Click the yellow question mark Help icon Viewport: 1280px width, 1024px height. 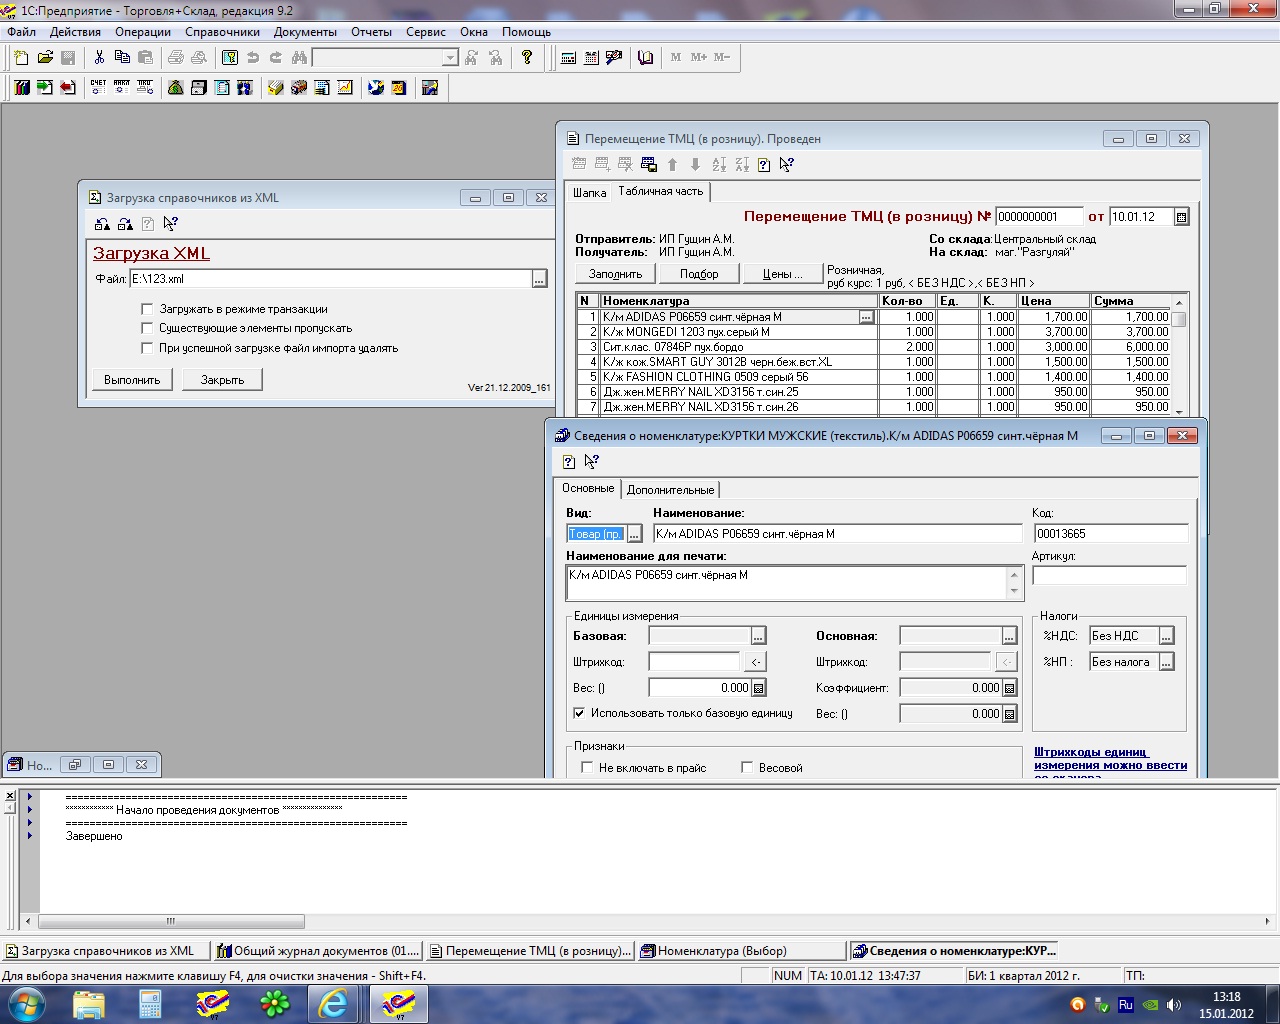(527, 58)
